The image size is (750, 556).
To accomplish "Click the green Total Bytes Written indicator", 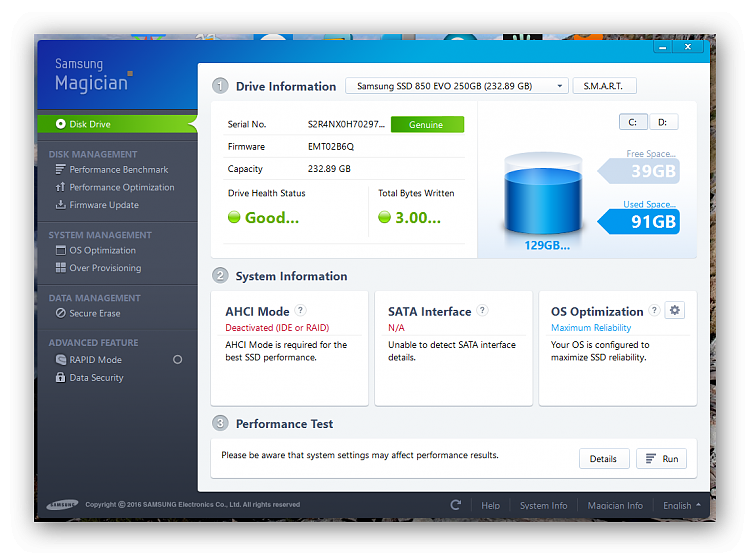I will 384,217.
